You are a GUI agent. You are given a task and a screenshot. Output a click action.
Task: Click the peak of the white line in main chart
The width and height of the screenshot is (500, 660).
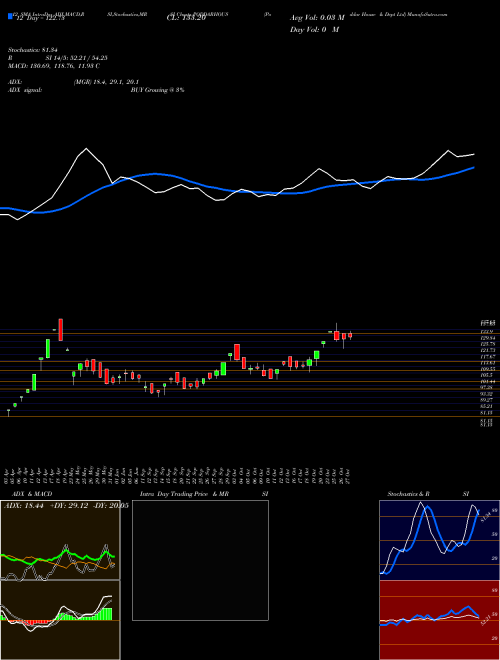pyautogui.click(x=86, y=148)
